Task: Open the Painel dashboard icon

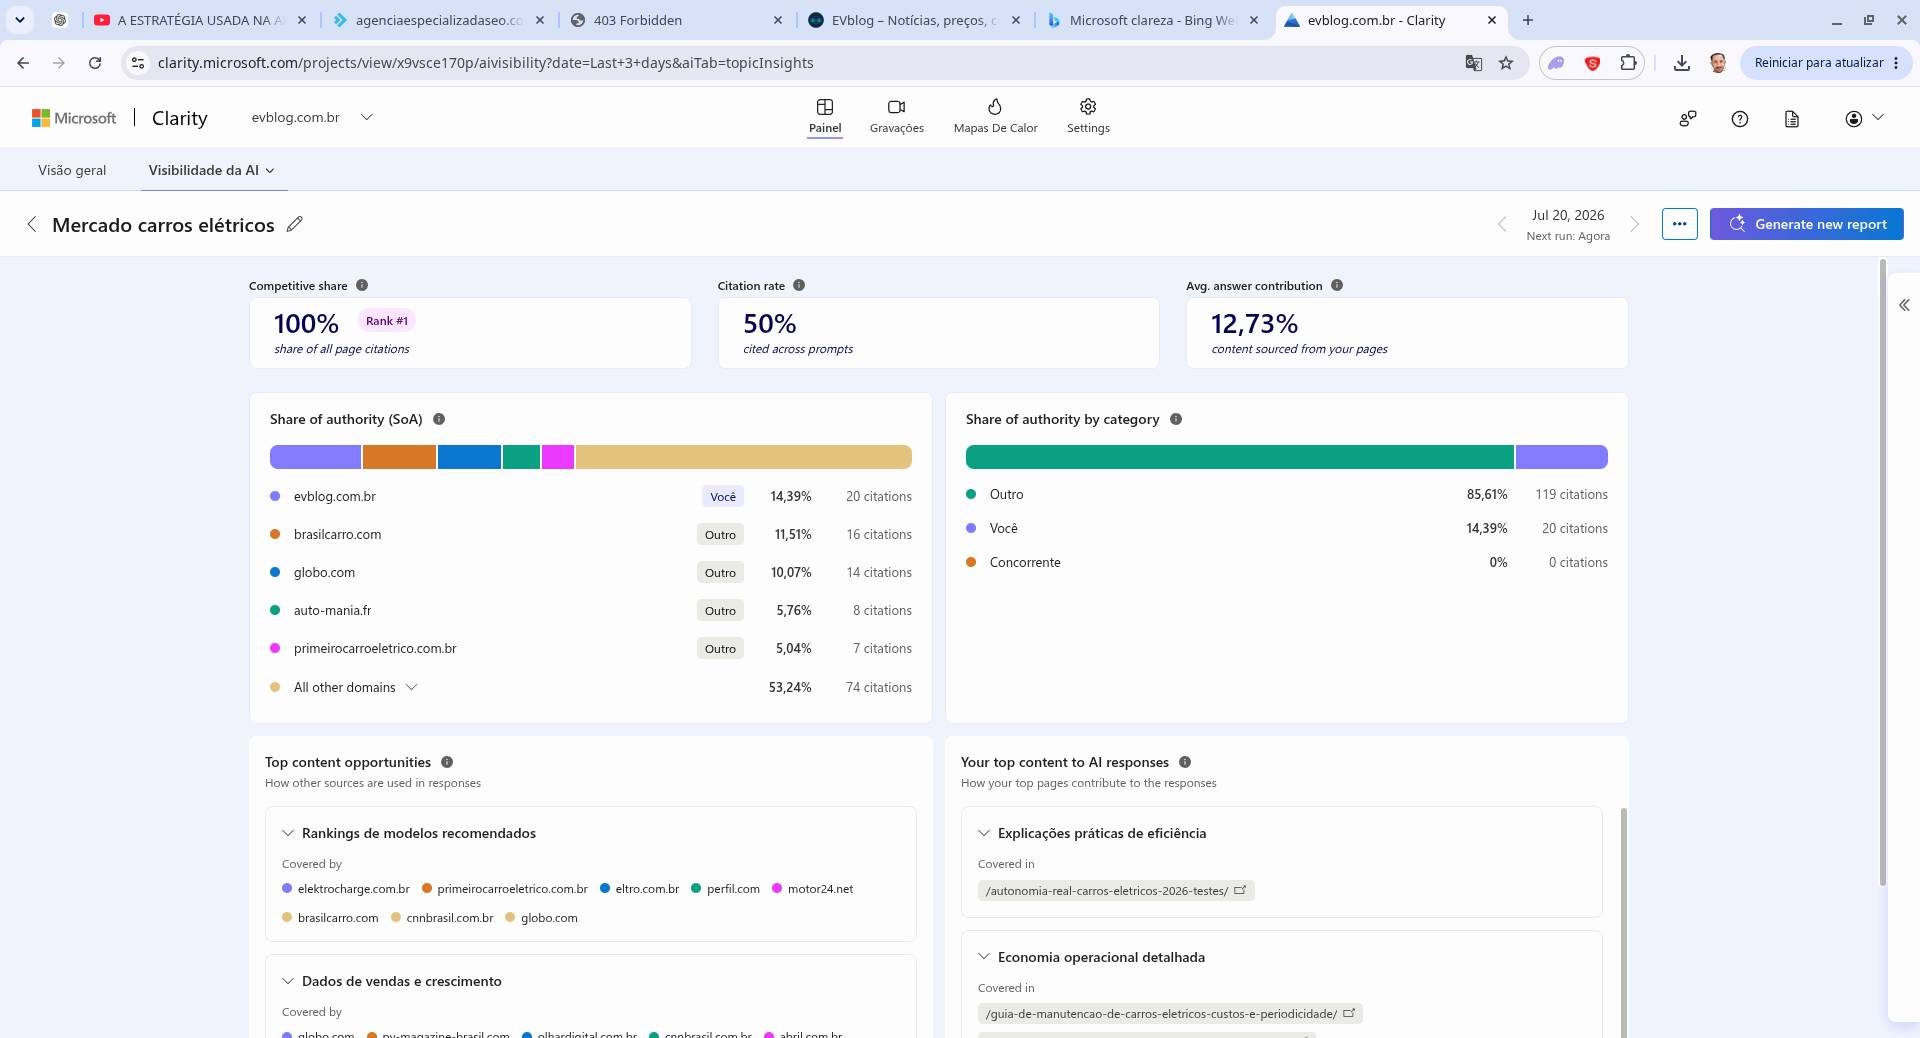Action: 825,115
